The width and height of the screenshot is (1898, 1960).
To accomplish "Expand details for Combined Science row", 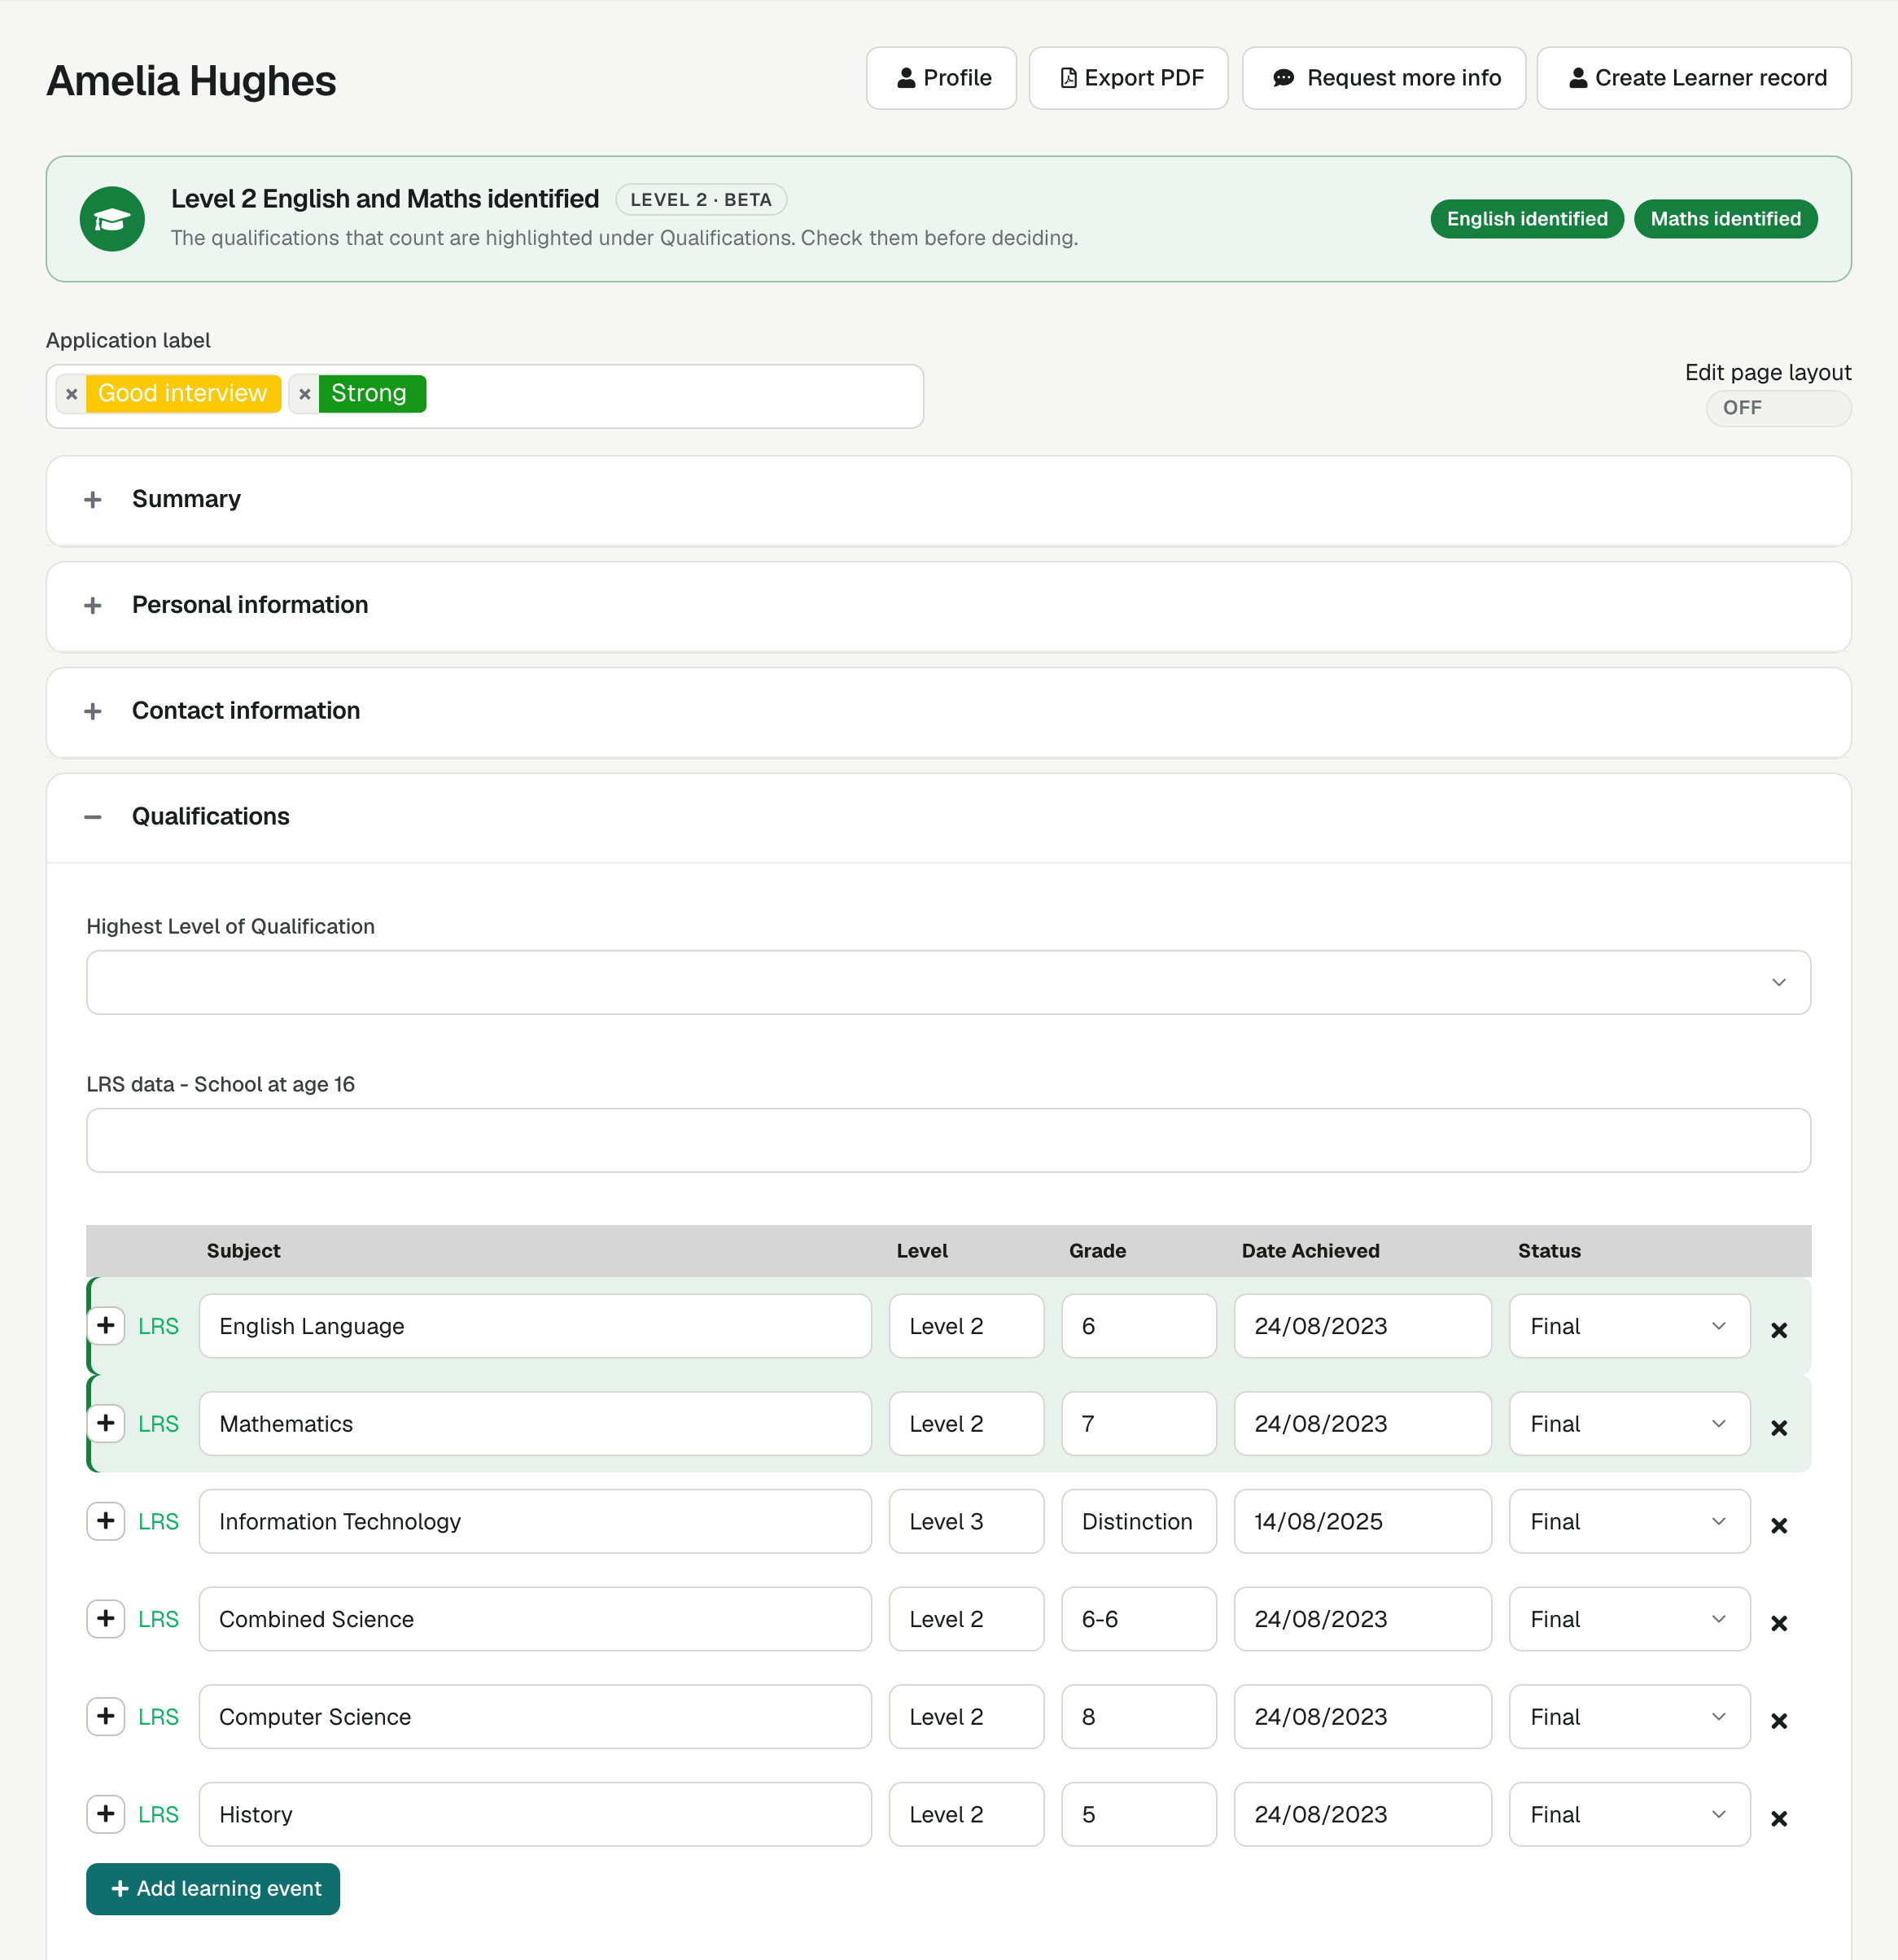I will (106, 1619).
